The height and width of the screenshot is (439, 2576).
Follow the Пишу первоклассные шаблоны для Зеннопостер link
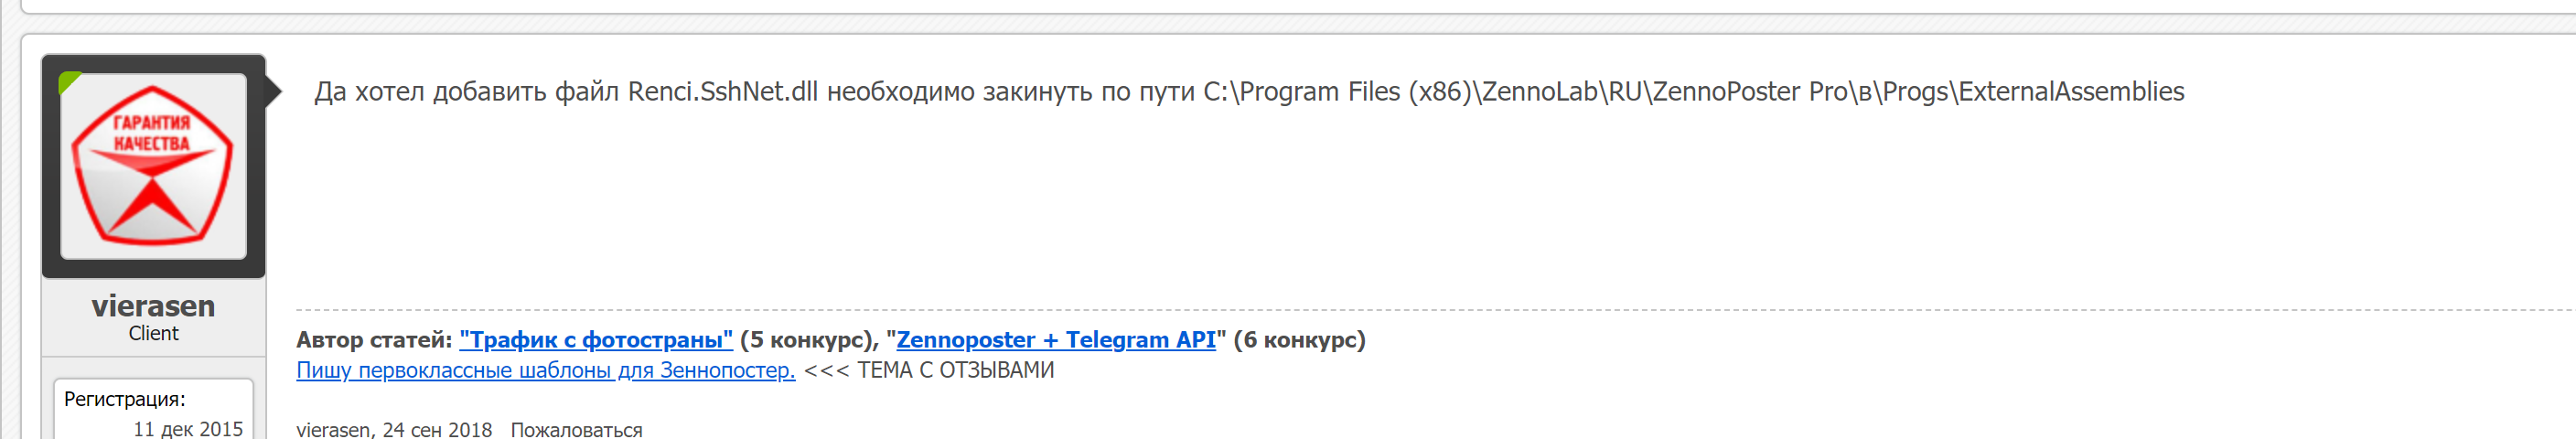point(545,370)
